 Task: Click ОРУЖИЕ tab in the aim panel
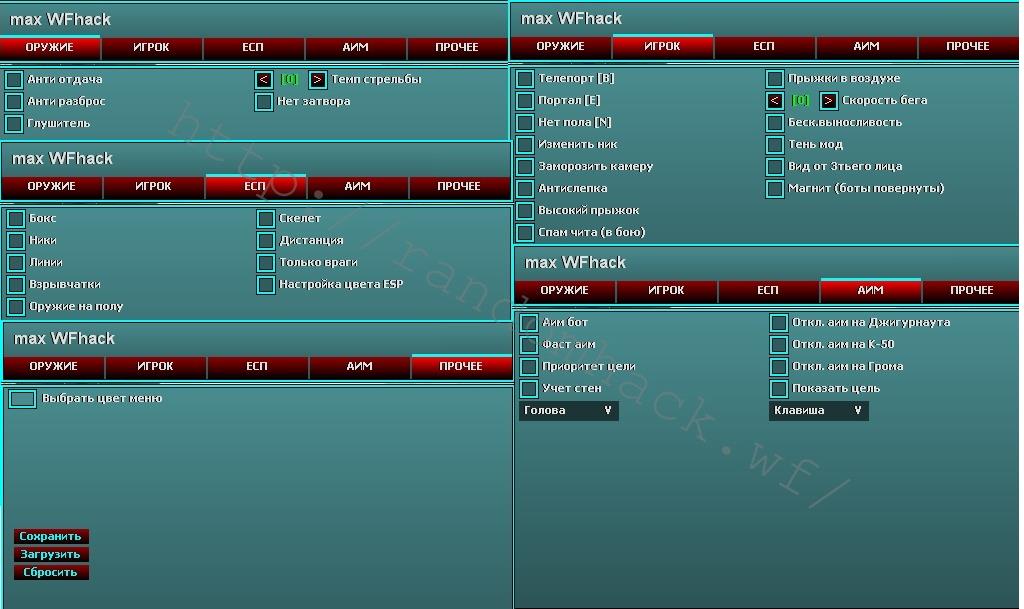click(x=565, y=290)
